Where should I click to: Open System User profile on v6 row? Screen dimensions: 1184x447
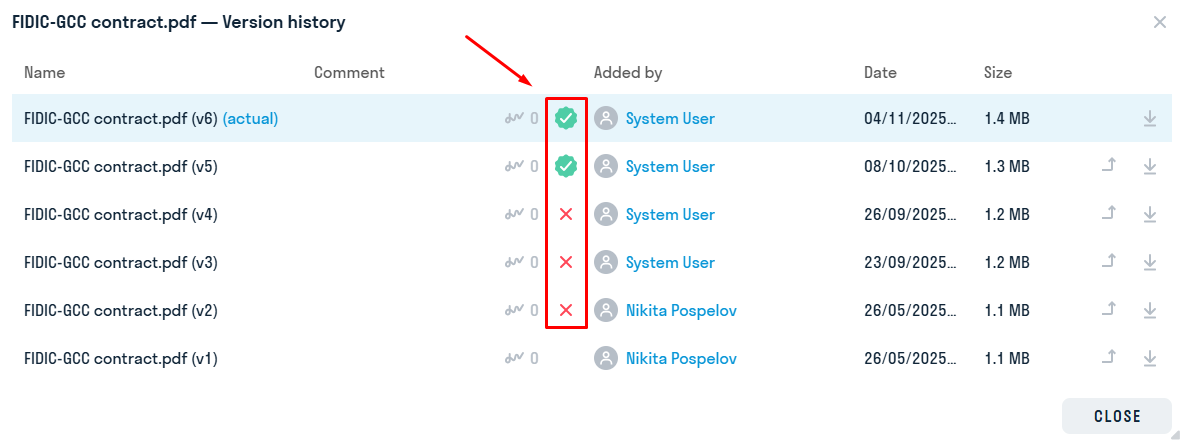[x=670, y=119]
